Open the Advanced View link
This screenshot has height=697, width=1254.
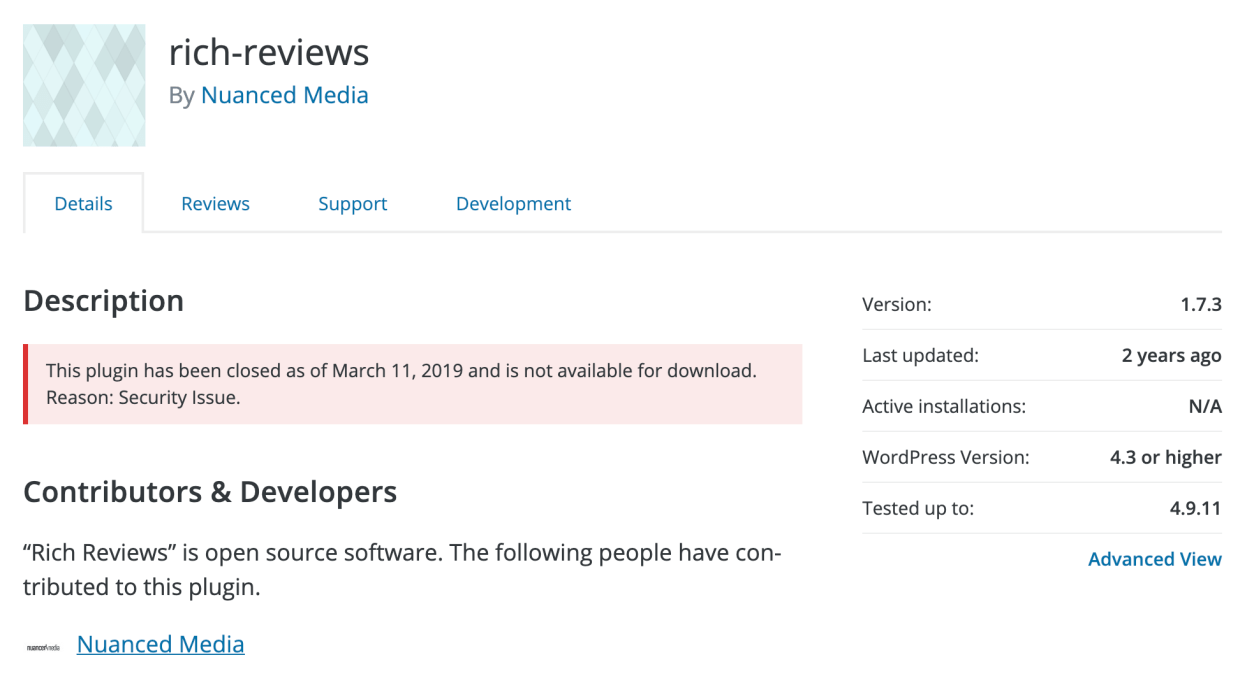coord(1155,559)
